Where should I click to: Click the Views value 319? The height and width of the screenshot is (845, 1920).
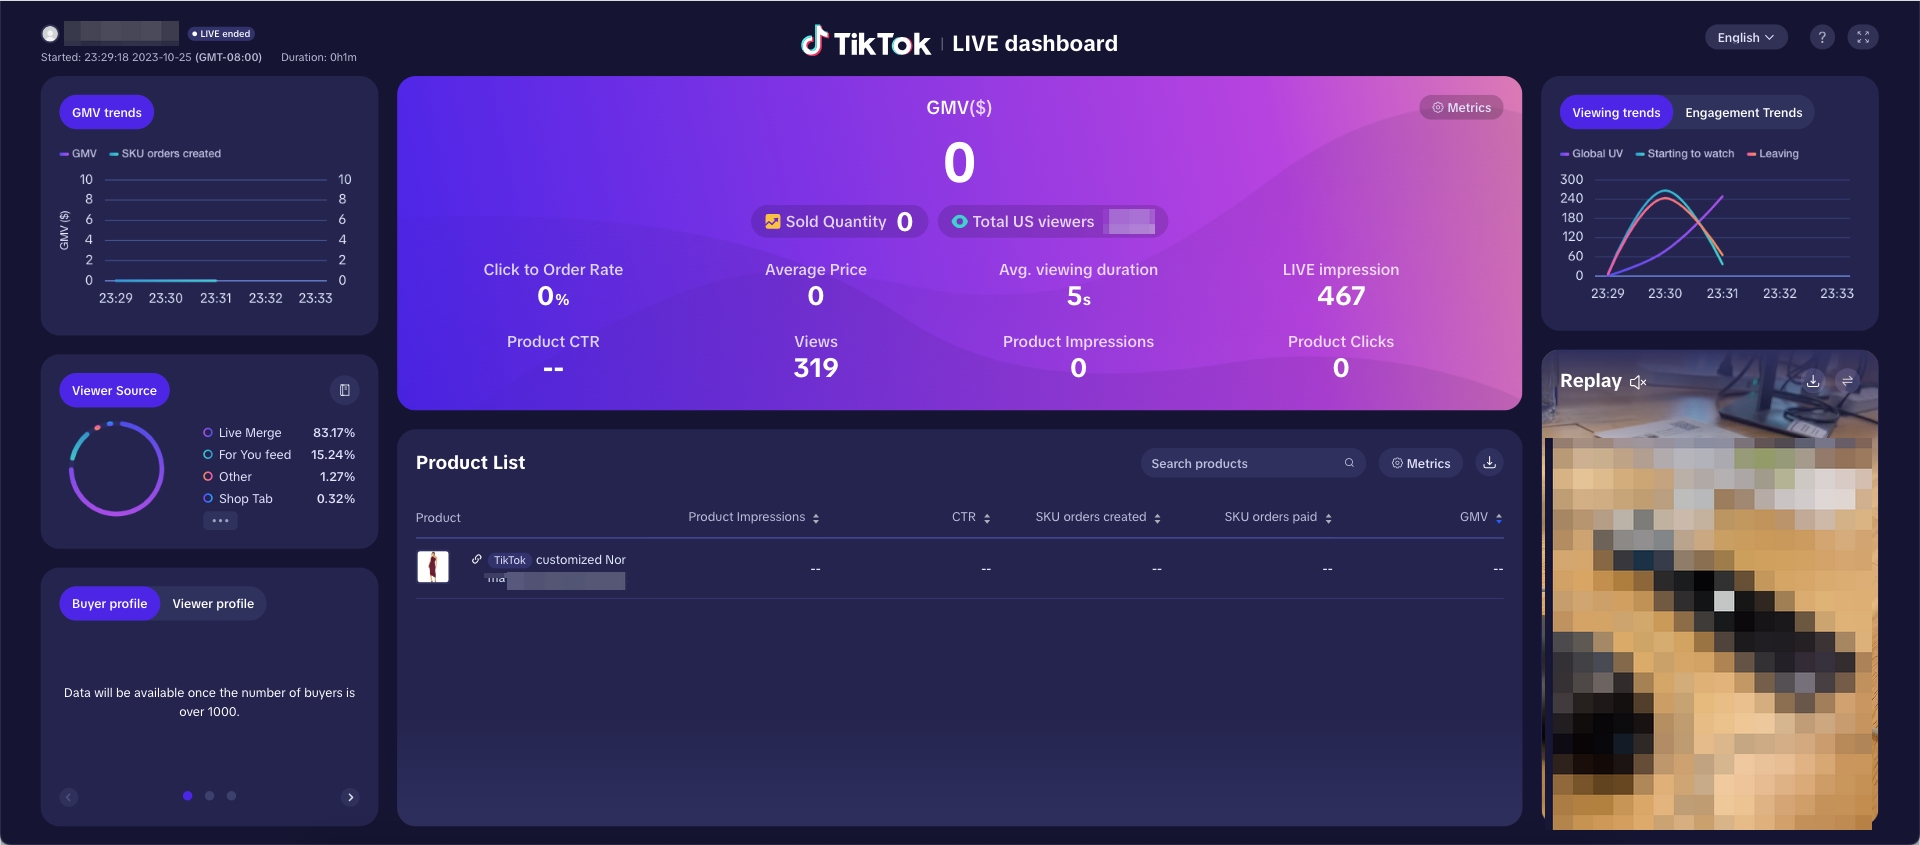816,368
